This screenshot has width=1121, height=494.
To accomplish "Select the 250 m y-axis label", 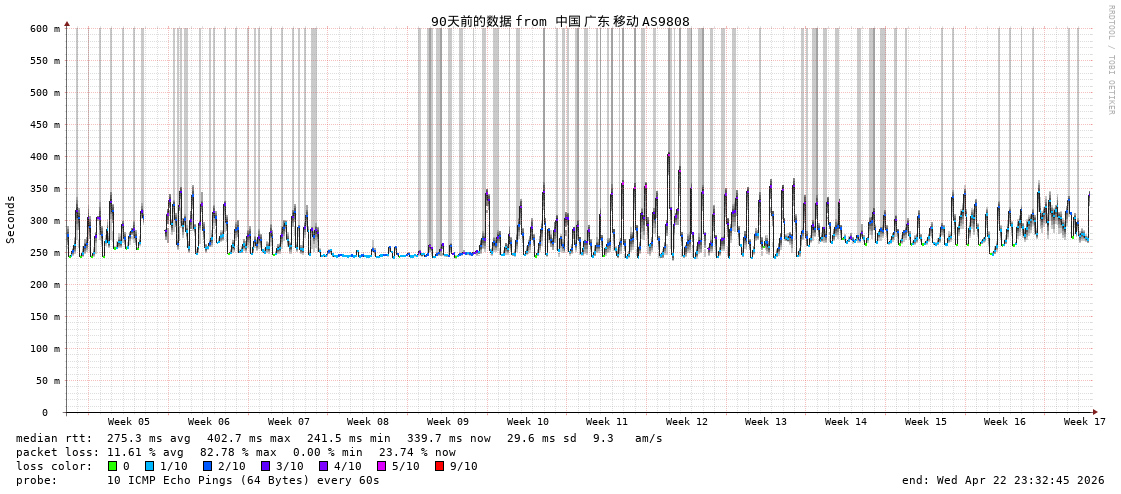I will (45, 253).
